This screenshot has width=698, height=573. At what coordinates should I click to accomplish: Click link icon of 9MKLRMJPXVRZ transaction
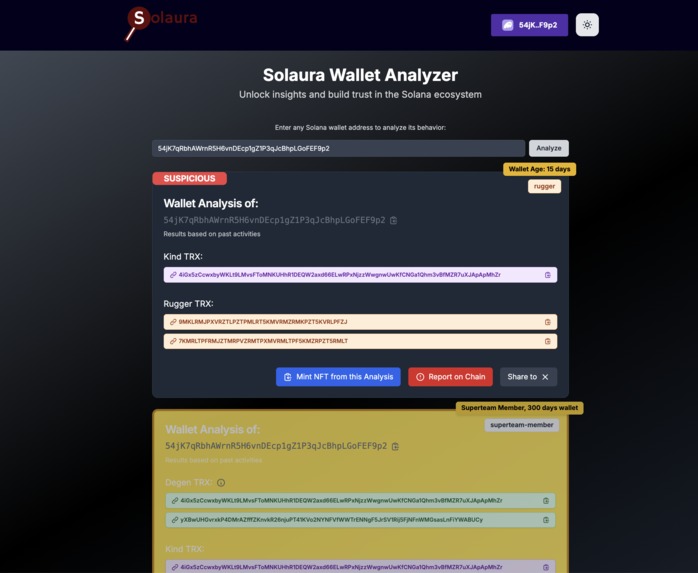(x=173, y=322)
